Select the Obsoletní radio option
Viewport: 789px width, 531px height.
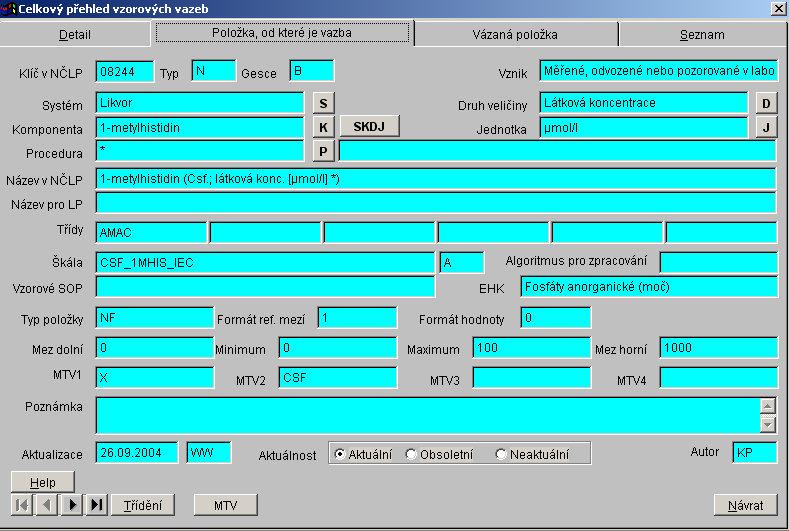click(411, 454)
